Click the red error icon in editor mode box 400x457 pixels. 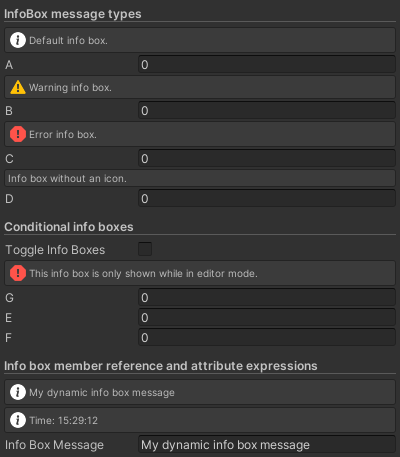pos(18,273)
